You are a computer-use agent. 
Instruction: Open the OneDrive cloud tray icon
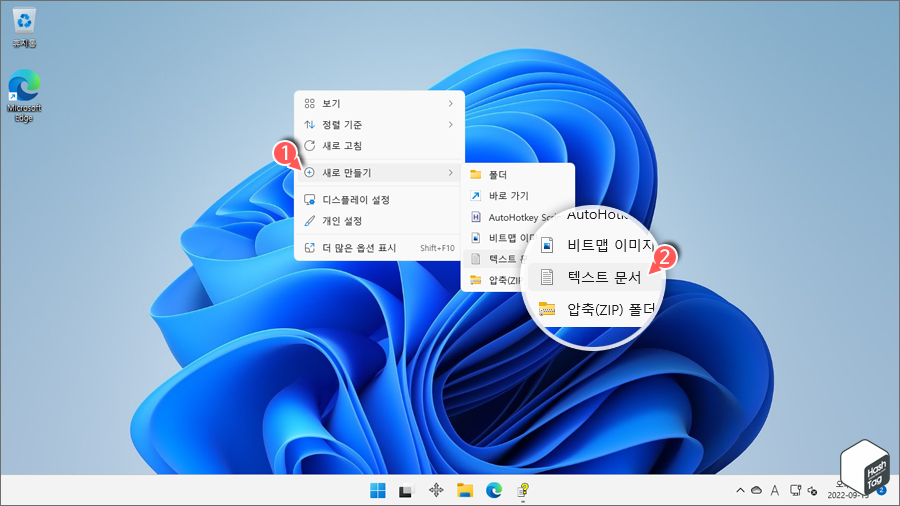757,490
